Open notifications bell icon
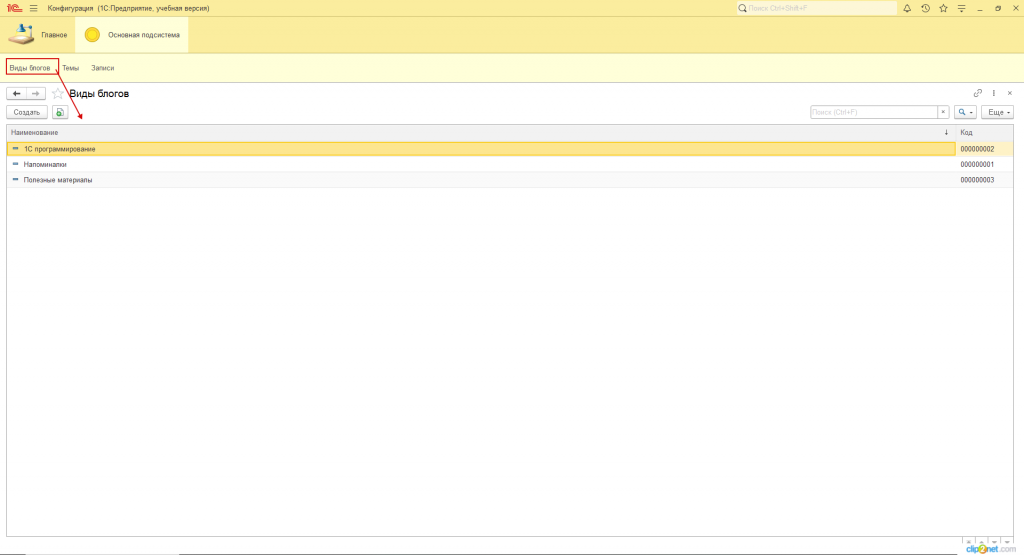Screen dimensions: 1024x555 907,8
